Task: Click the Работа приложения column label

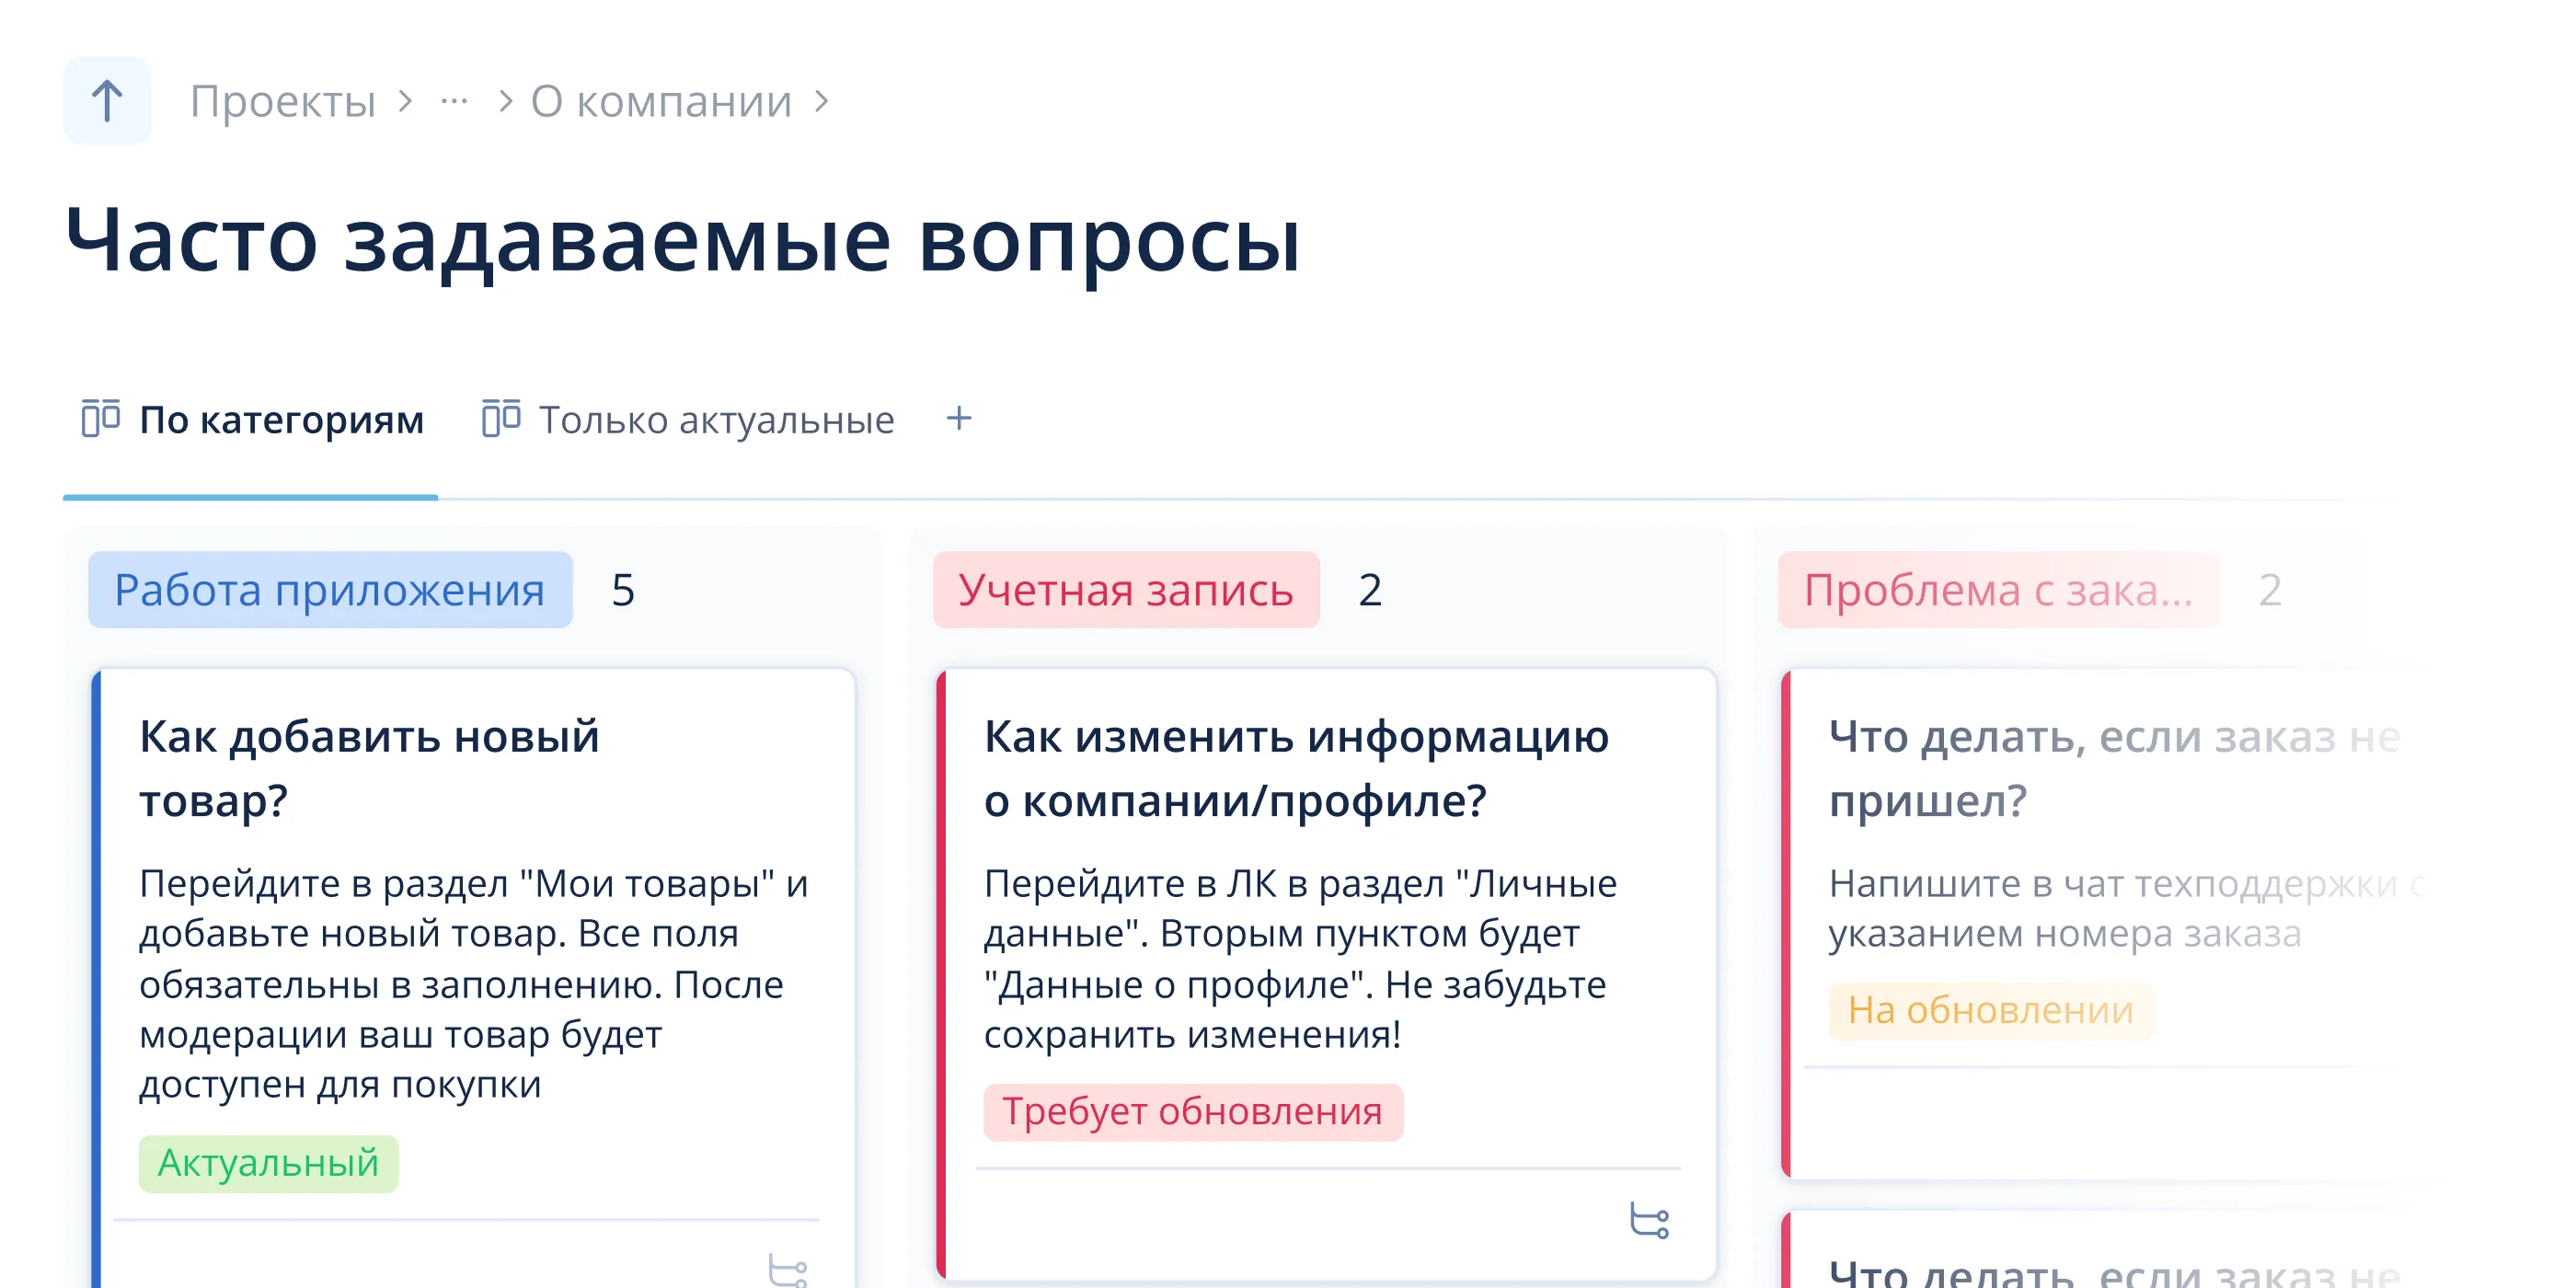Action: 330,590
